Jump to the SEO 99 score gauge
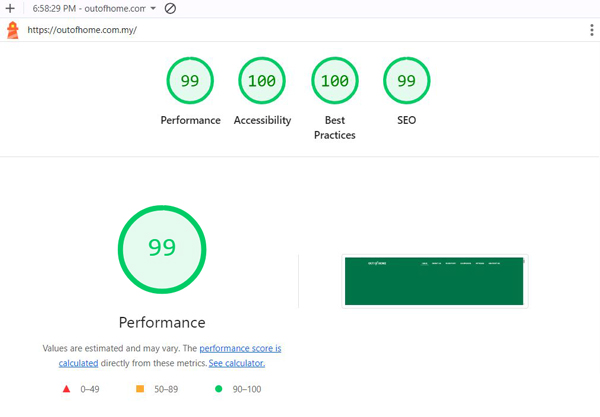The height and width of the screenshot is (417, 600). pos(406,80)
